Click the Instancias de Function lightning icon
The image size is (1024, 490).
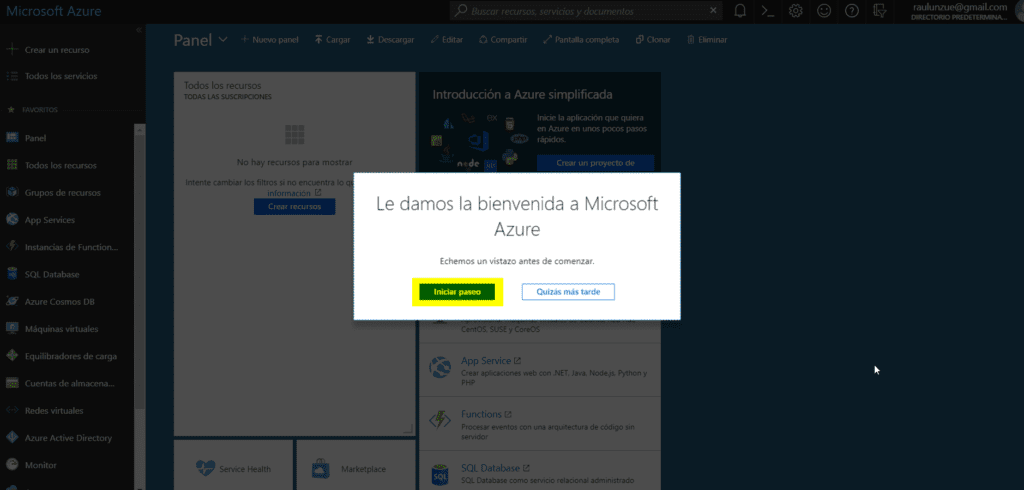pos(12,247)
